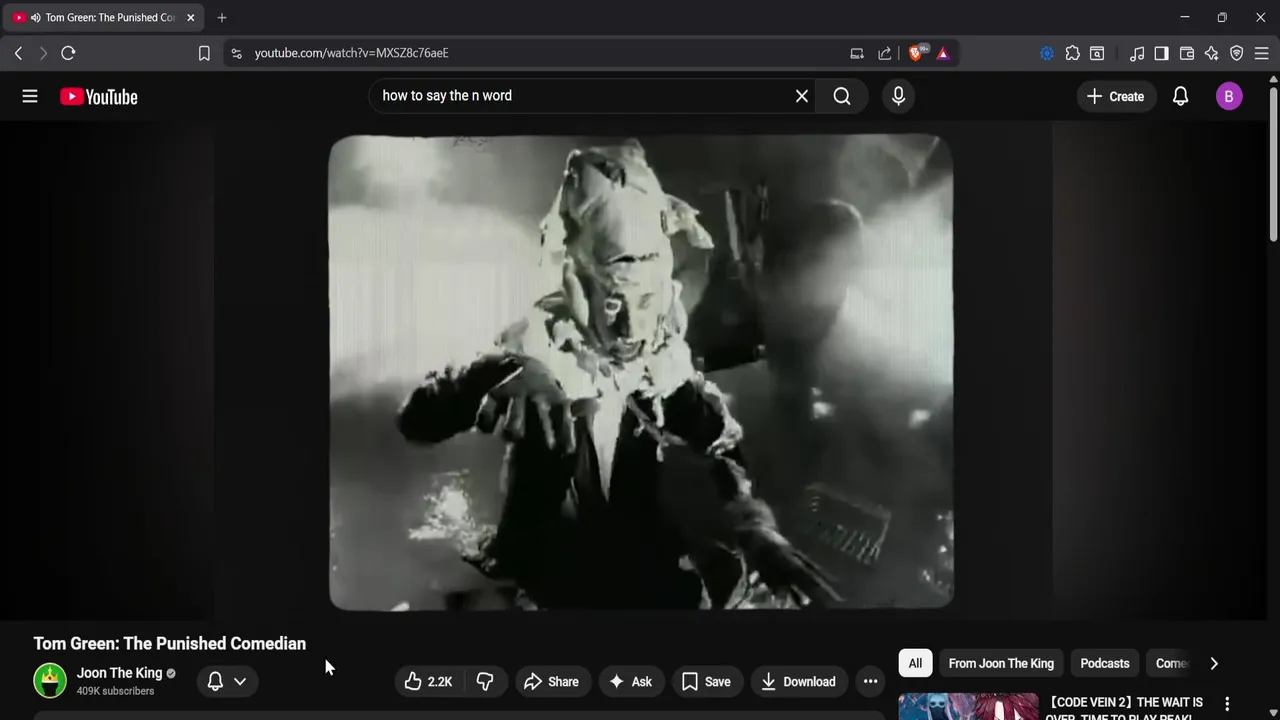Screen dimensions: 1280x720
Task: Select the Tom Green browser tab
Action: pos(104,17)
